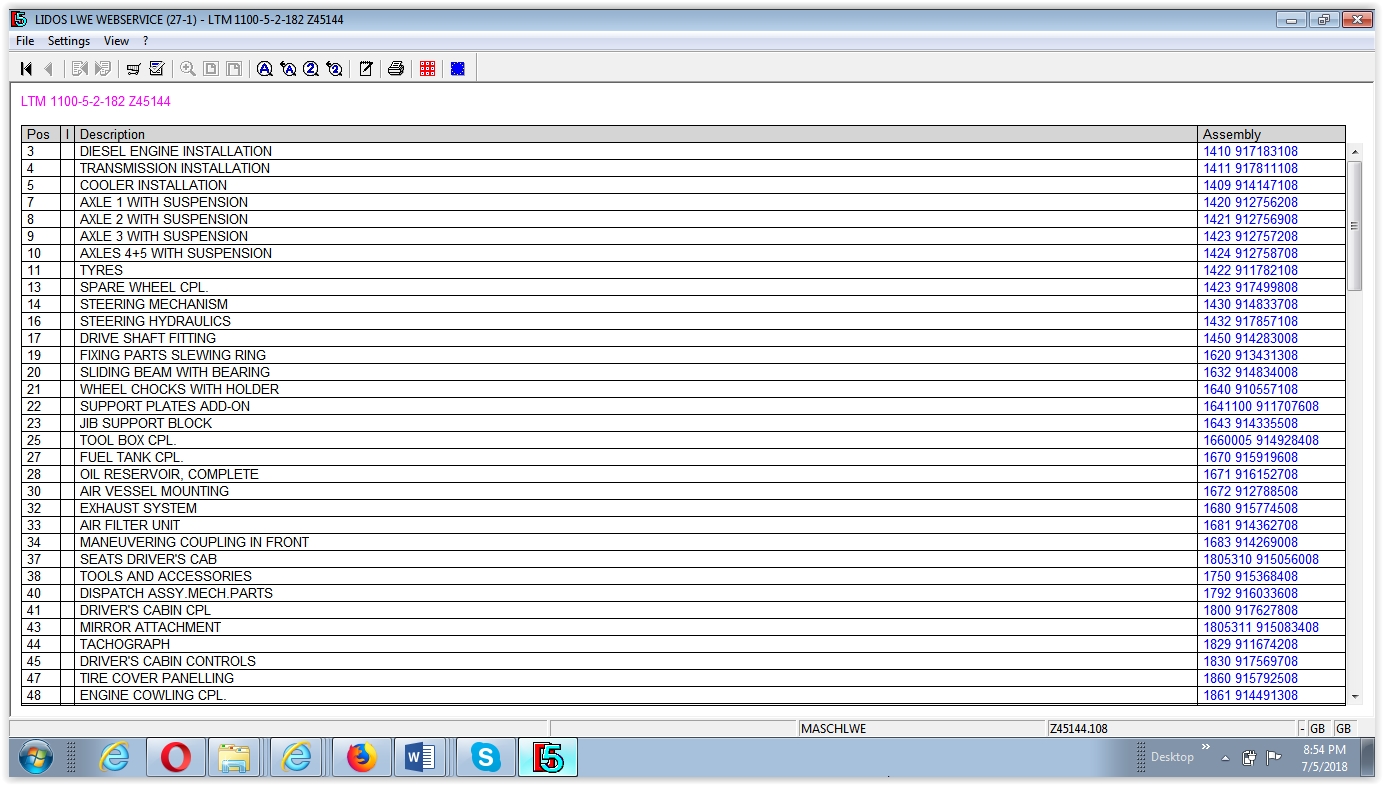Select EXHAUST SYSTEM row
This screenshot has width=1383, height=785.
point(683,509)
